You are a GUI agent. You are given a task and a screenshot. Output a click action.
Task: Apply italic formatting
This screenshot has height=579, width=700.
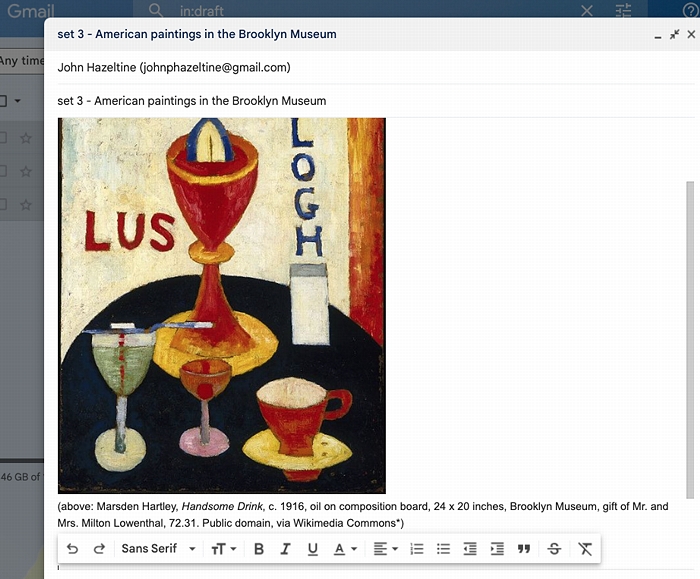click(285, 549)
